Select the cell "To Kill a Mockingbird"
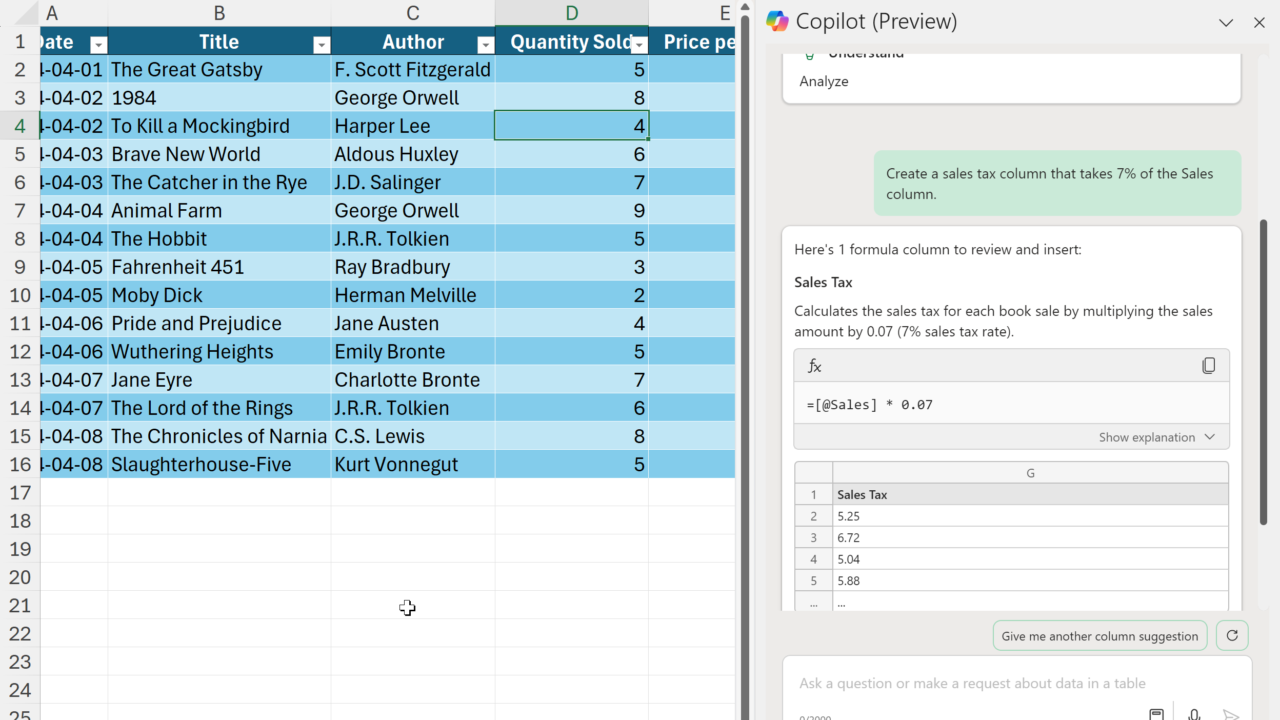Image resolution: width=1280 pixels, height=720 pixels. click(219, 126)
